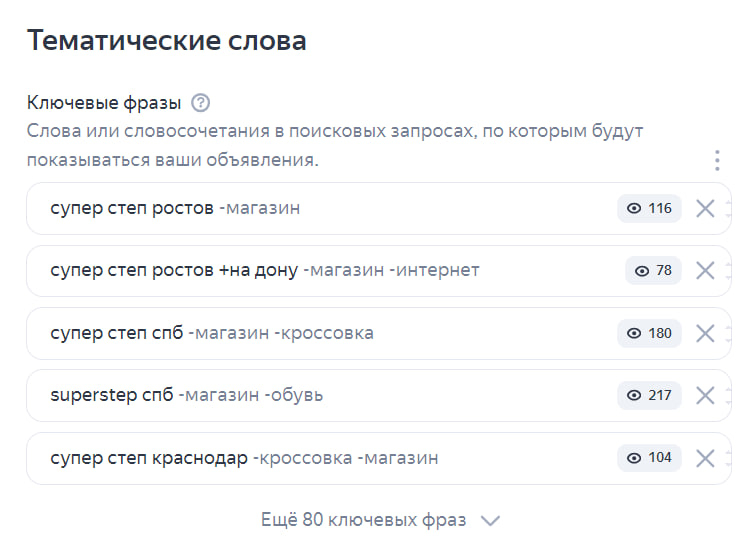Viewport: 749px width, 556px height.
Task: Click the 104 impressions forecast badge
Action: pos(649,458)
